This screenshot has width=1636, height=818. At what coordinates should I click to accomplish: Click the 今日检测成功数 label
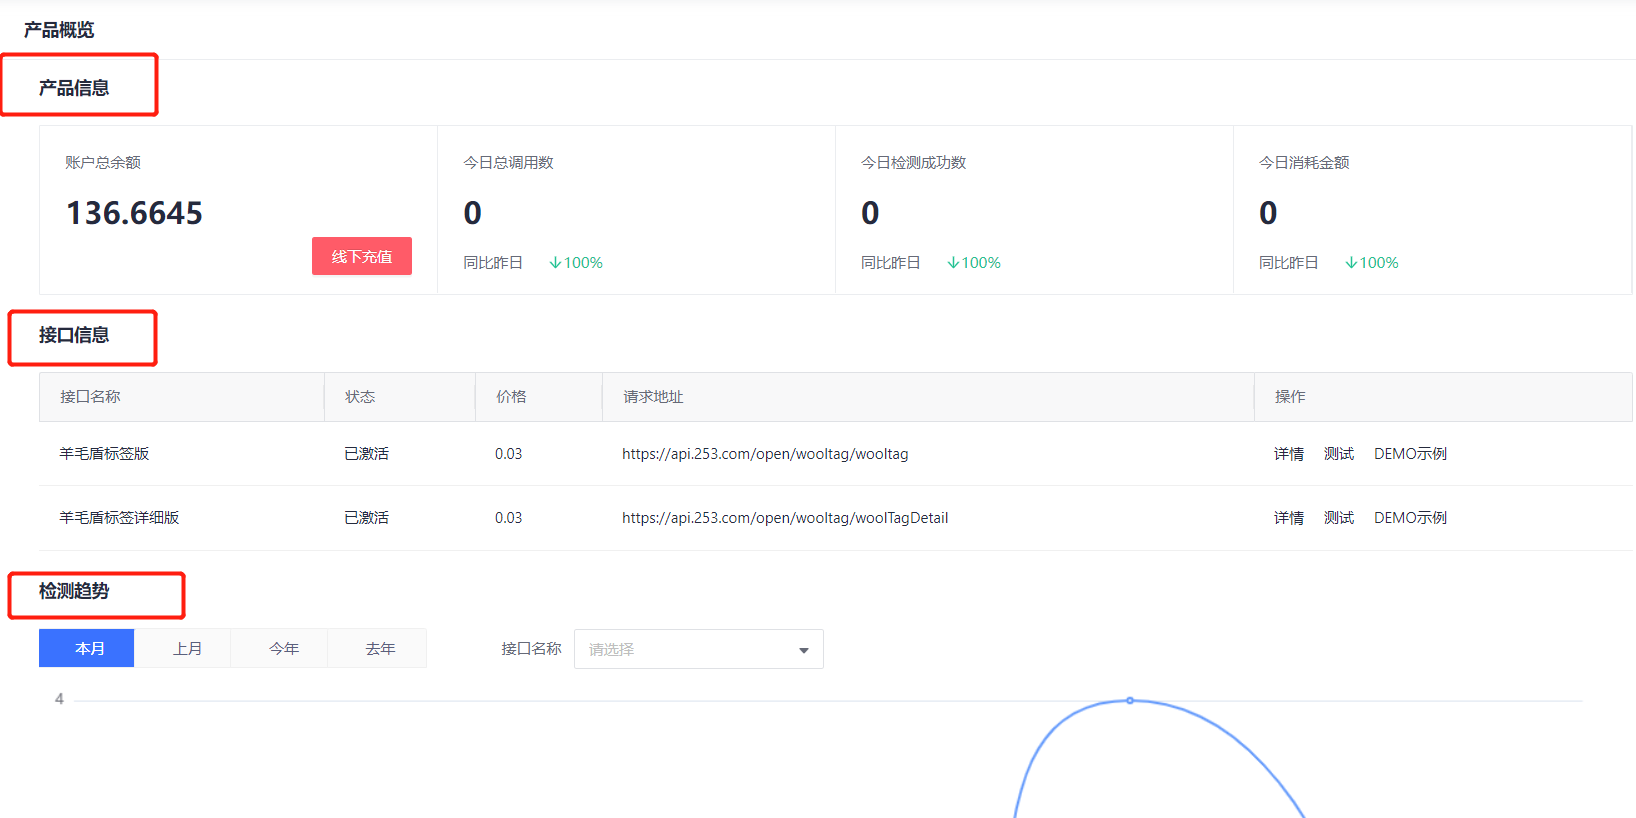pyautogui.click(x=913, y=163)
